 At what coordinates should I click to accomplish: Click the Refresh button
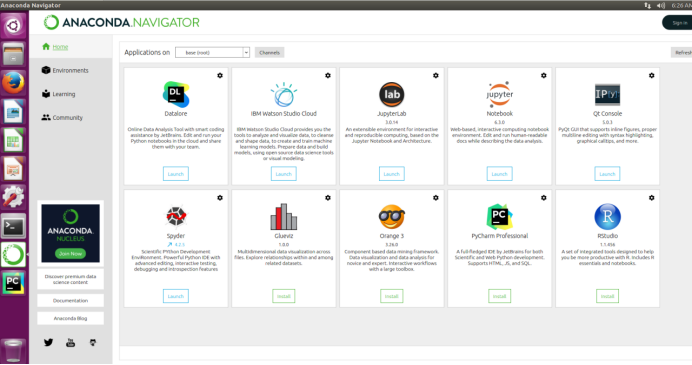[681, 53]
